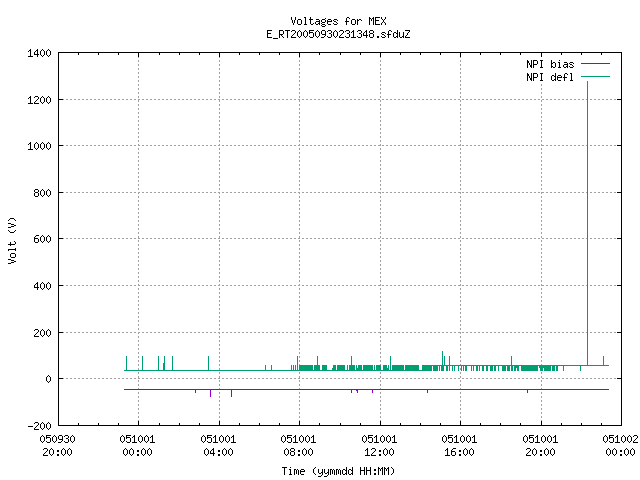Click the '051001 04:00' x-axis tick label
Screen dimensions: 640x480
(218, 446)
